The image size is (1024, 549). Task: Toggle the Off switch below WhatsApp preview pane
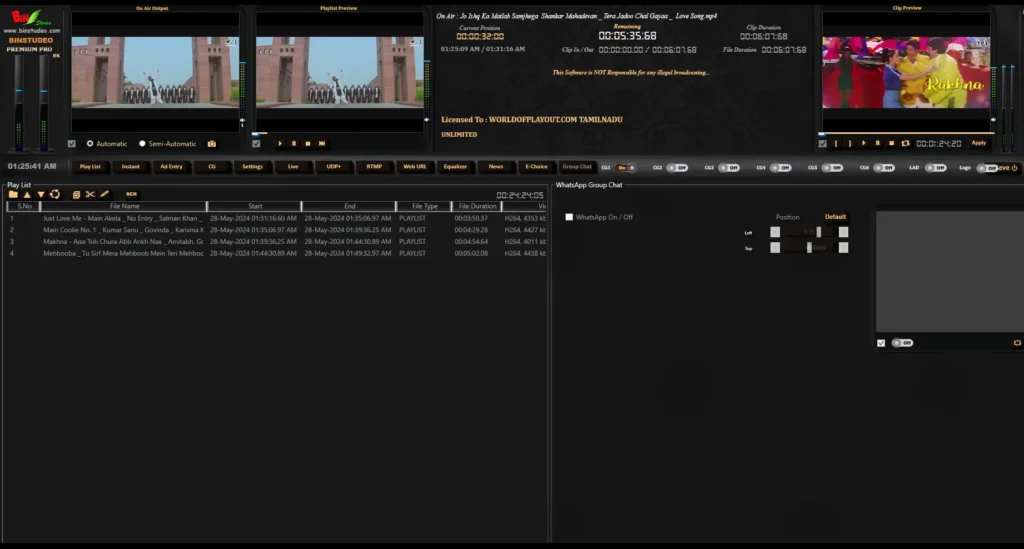click(x=903, y=343)
